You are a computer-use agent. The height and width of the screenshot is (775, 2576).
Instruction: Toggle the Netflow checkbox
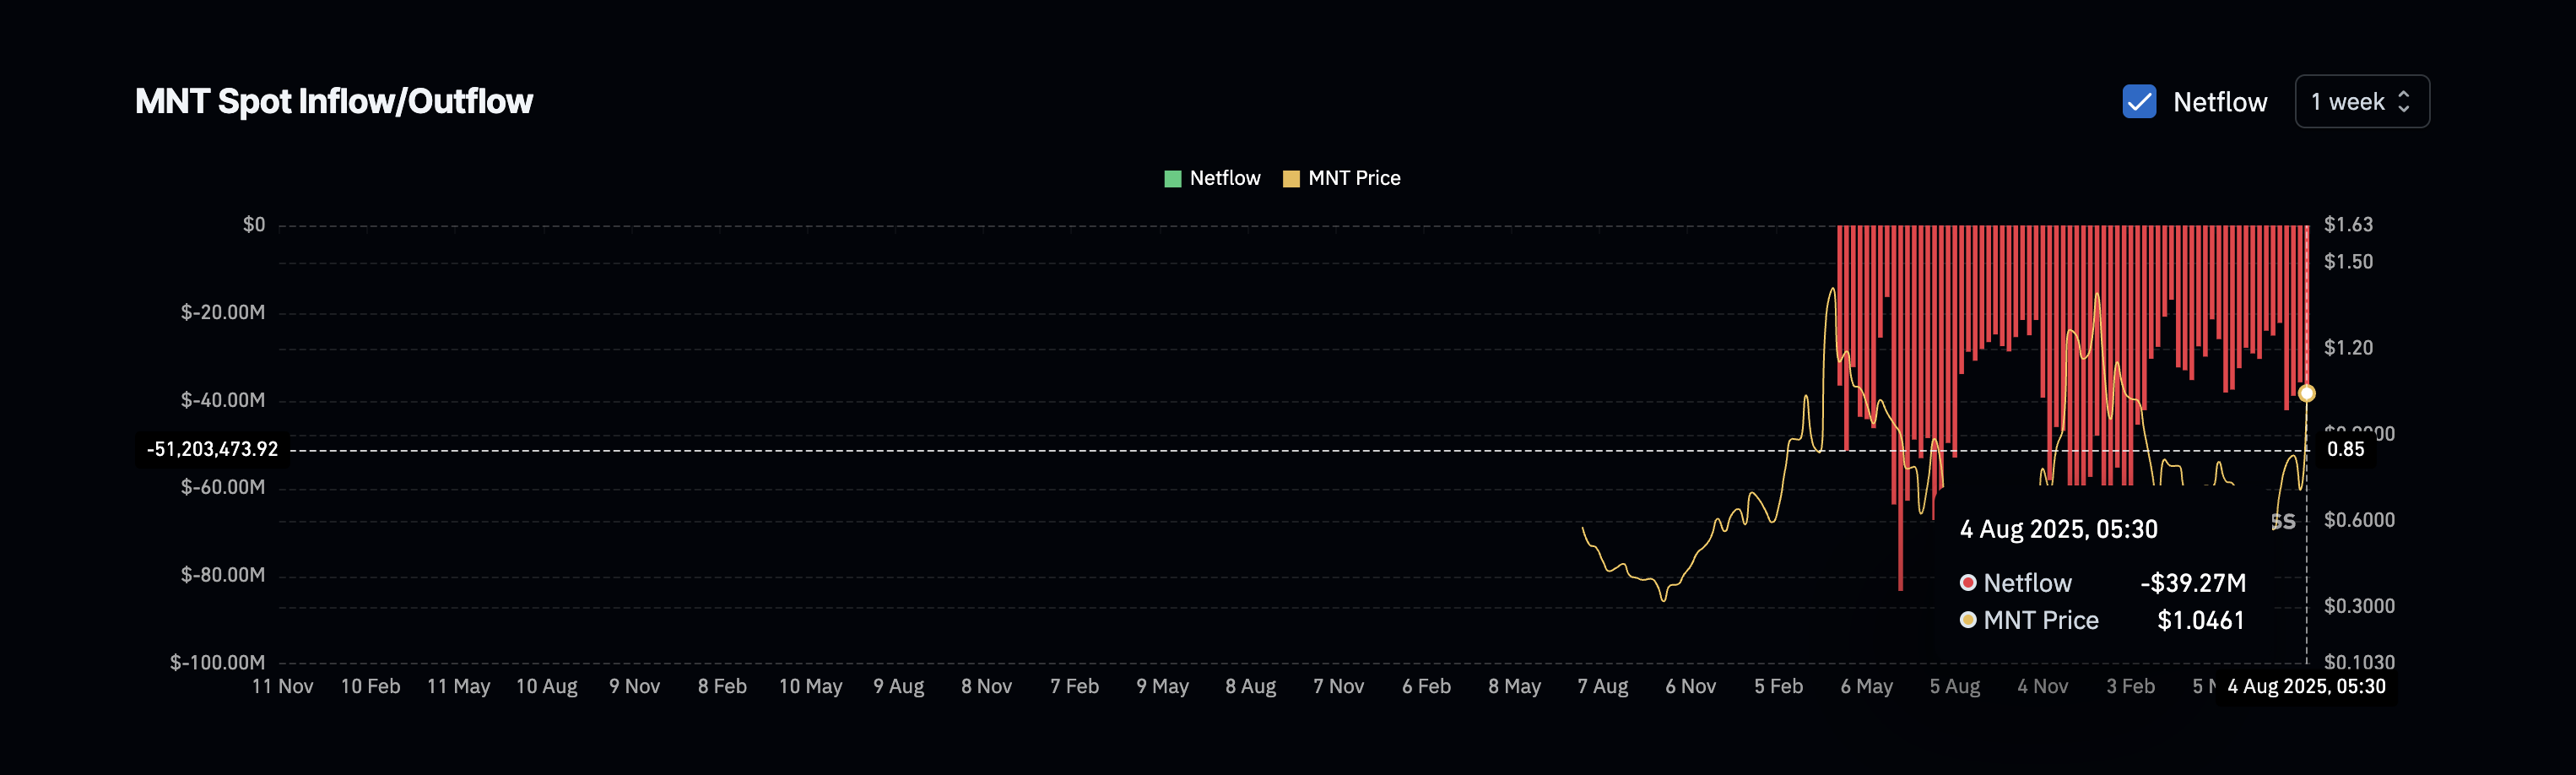(x=2139, y=102)
